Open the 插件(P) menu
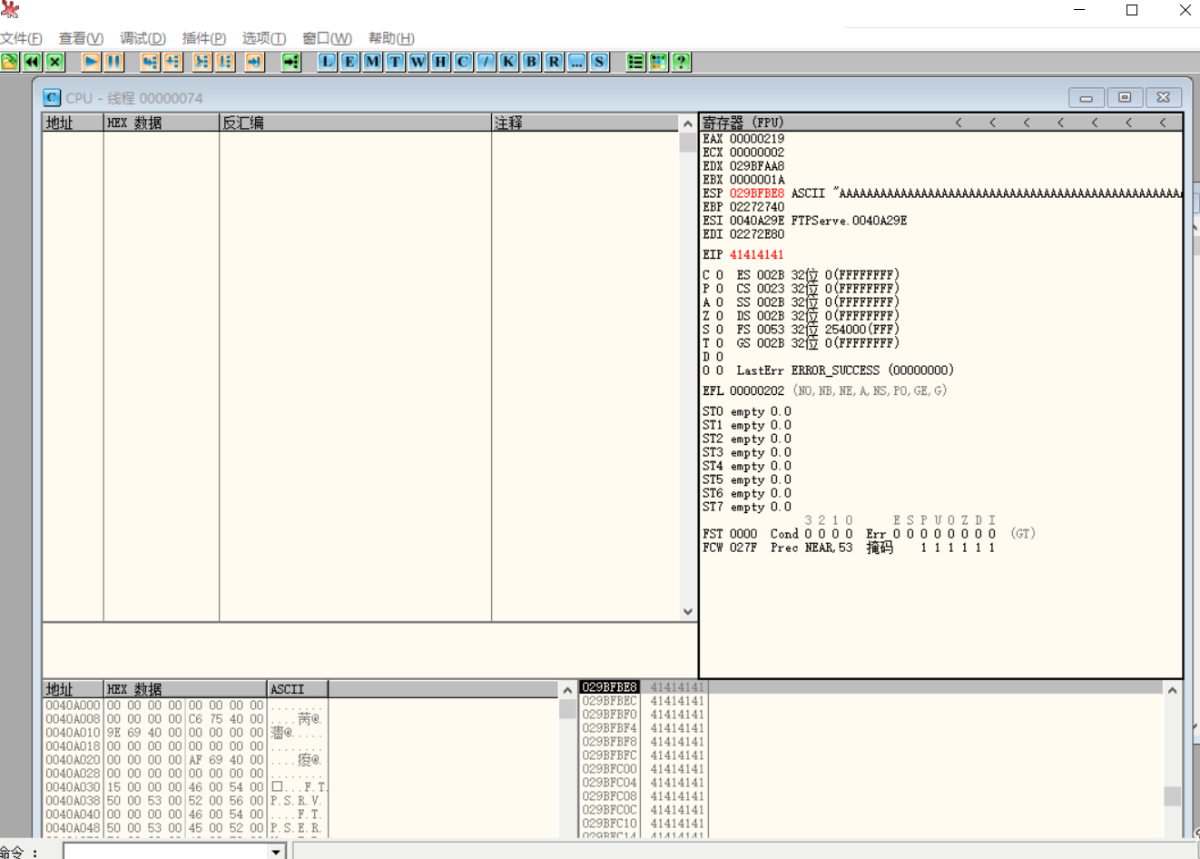Image resolution: width=1200 pixels, height=859 pixels. coord(204,38)
